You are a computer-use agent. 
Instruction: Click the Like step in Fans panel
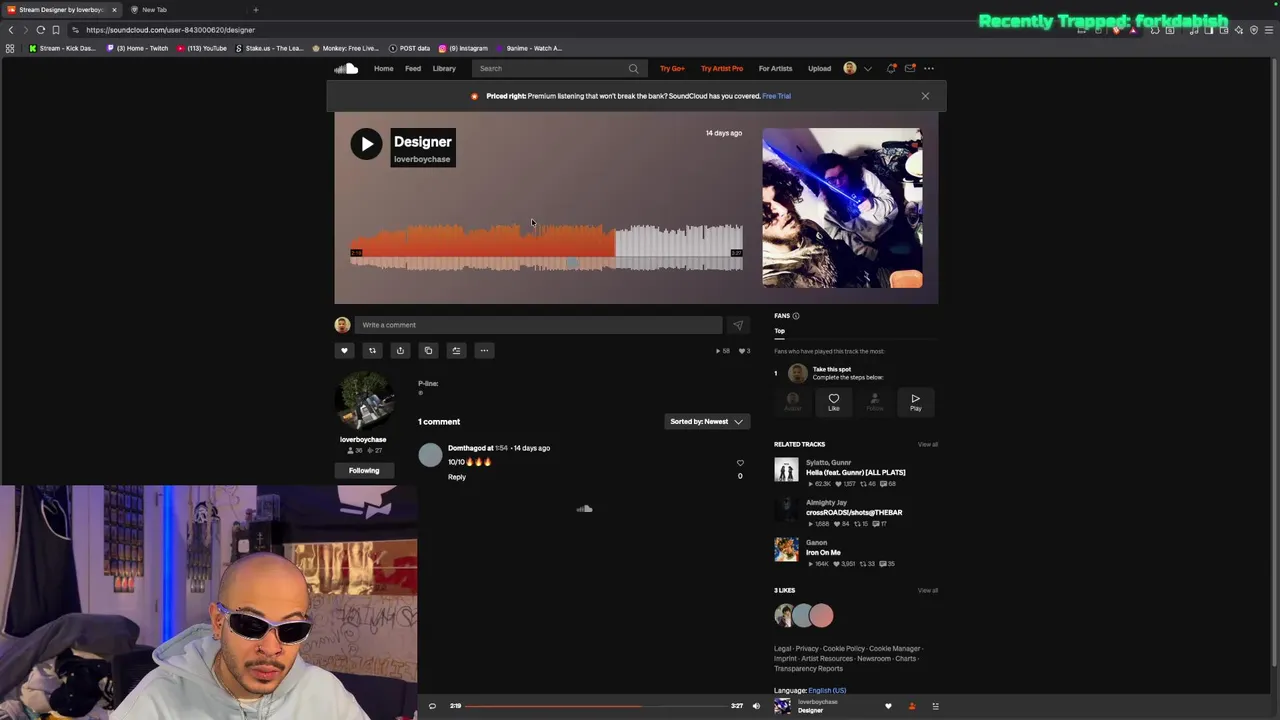[x=834, y=402]
